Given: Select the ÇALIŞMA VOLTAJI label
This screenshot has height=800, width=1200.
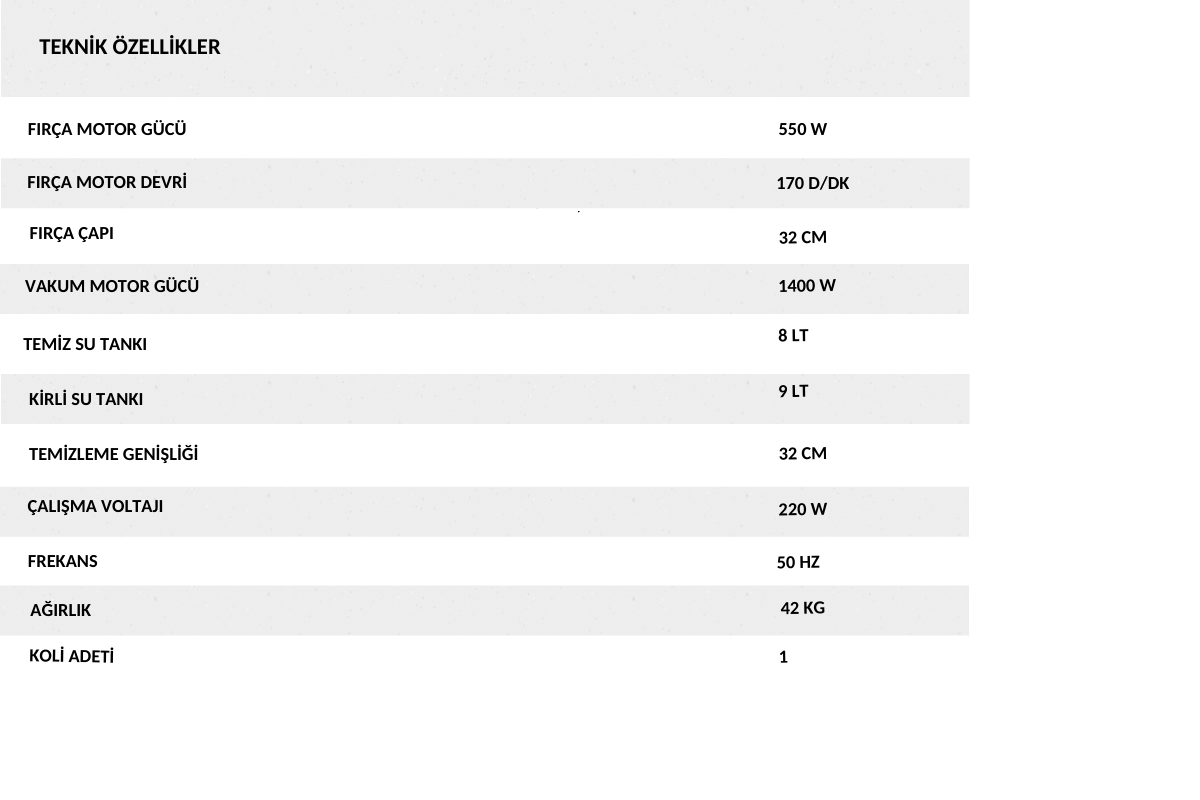Looking at the screenshot, I should 95,506.
